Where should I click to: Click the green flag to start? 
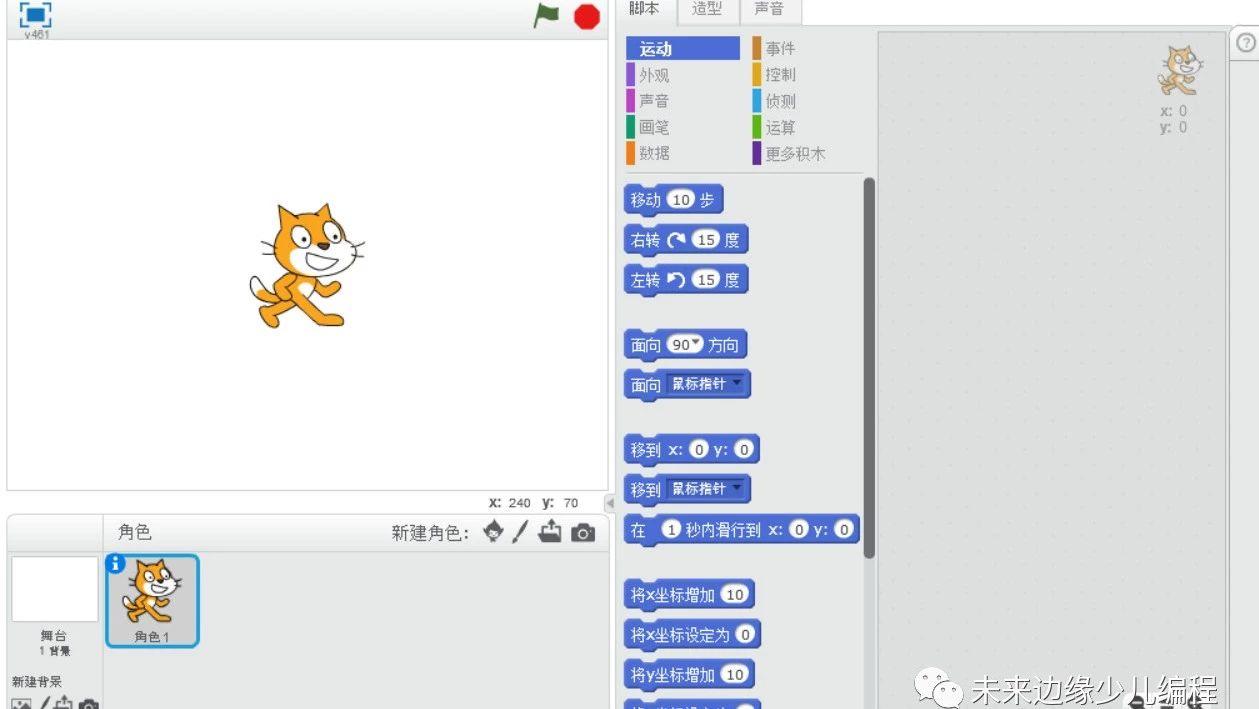tap(546, 15)
